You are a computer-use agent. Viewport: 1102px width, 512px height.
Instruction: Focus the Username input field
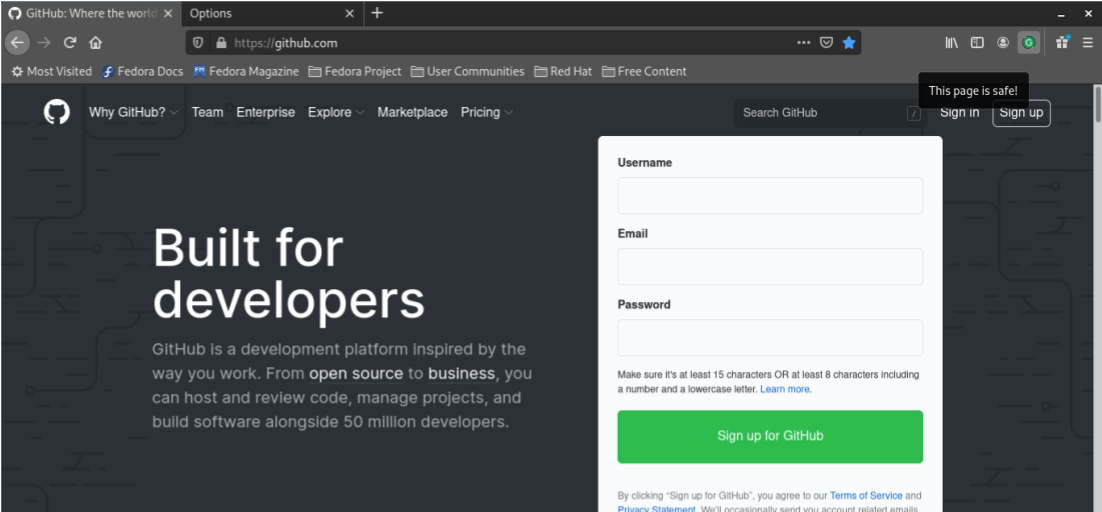pyautogui.click(x=770, y=195)
